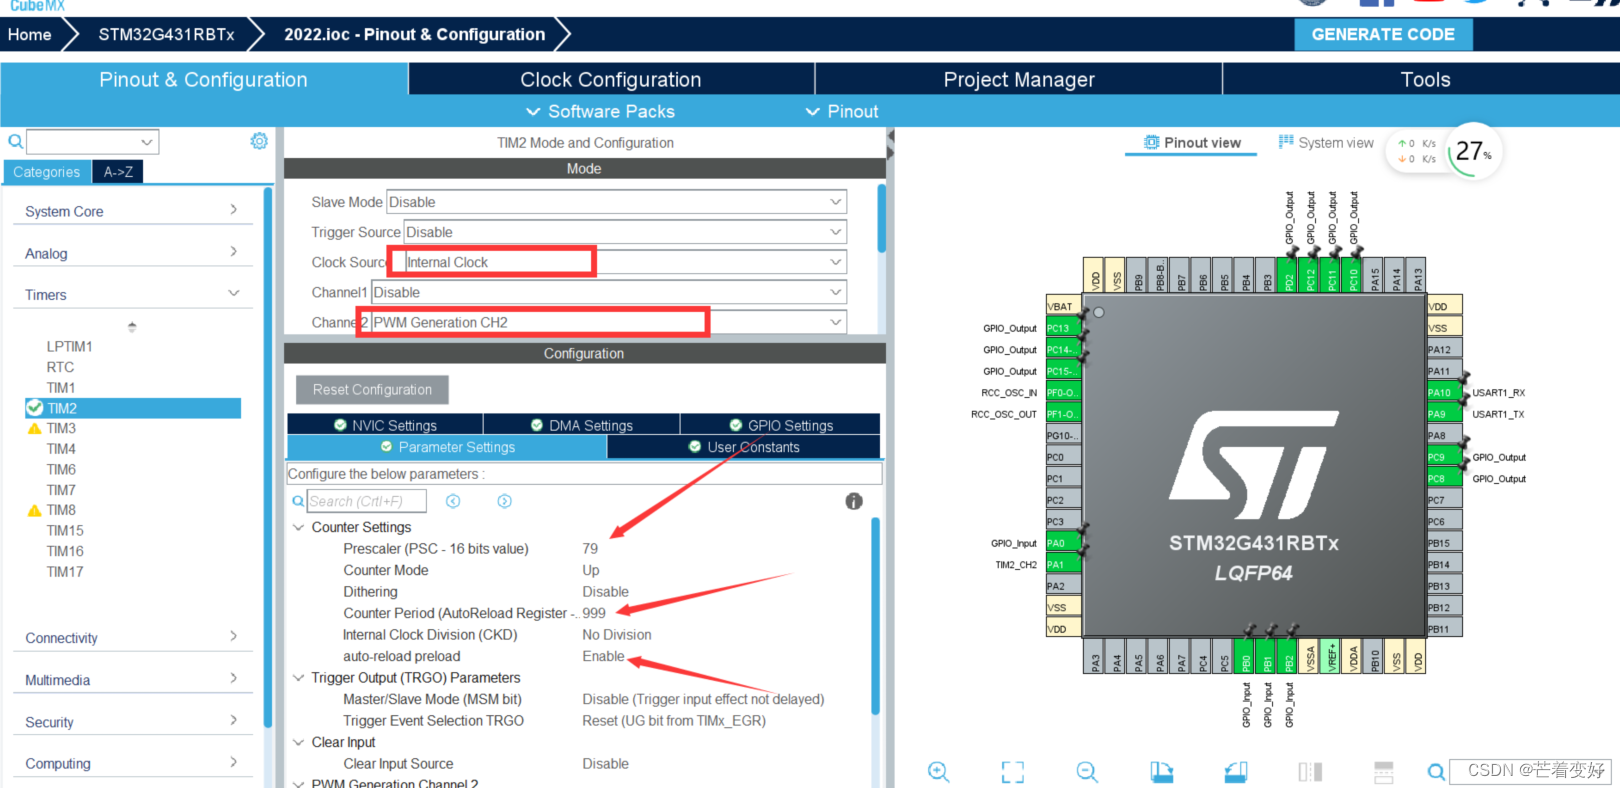
Task: Expand the Multimedia category
Action: 132,680
